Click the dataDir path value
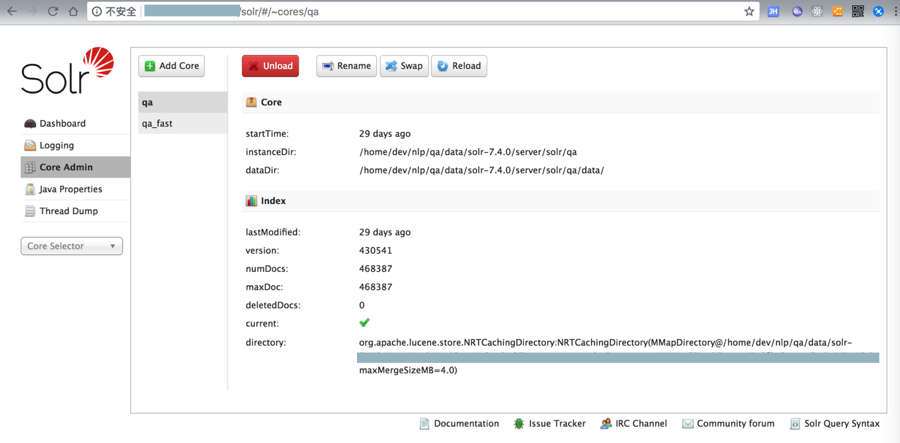The image size is (900, 443). pyautogui.click(x=482, y=170)
